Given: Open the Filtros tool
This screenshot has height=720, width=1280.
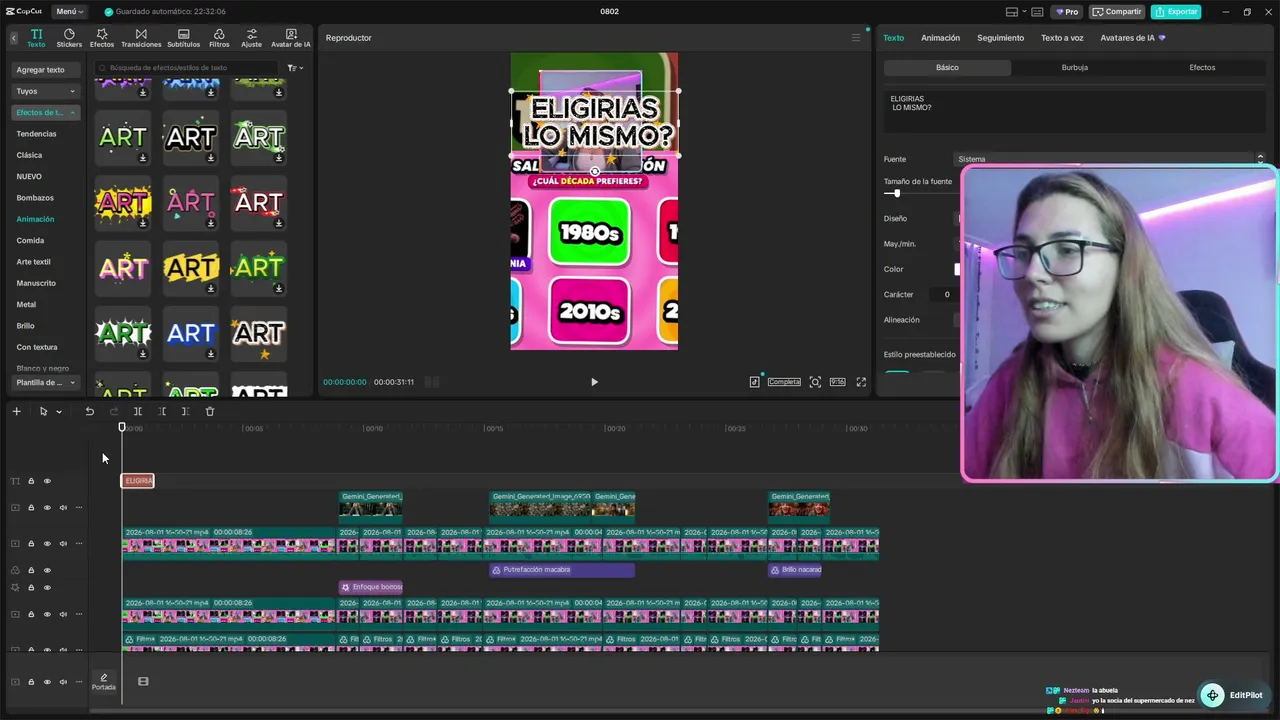Looking at the screenshot, I should 219,38.
